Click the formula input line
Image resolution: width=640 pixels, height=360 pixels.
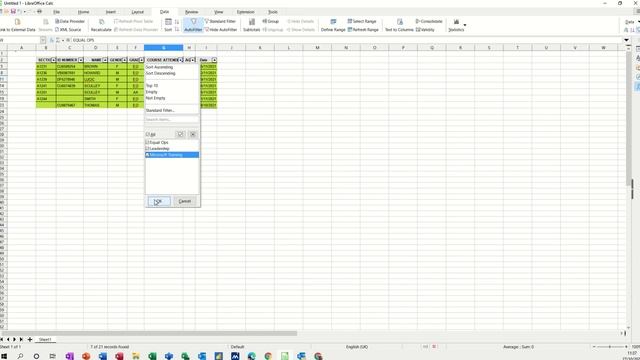(347, 40)
